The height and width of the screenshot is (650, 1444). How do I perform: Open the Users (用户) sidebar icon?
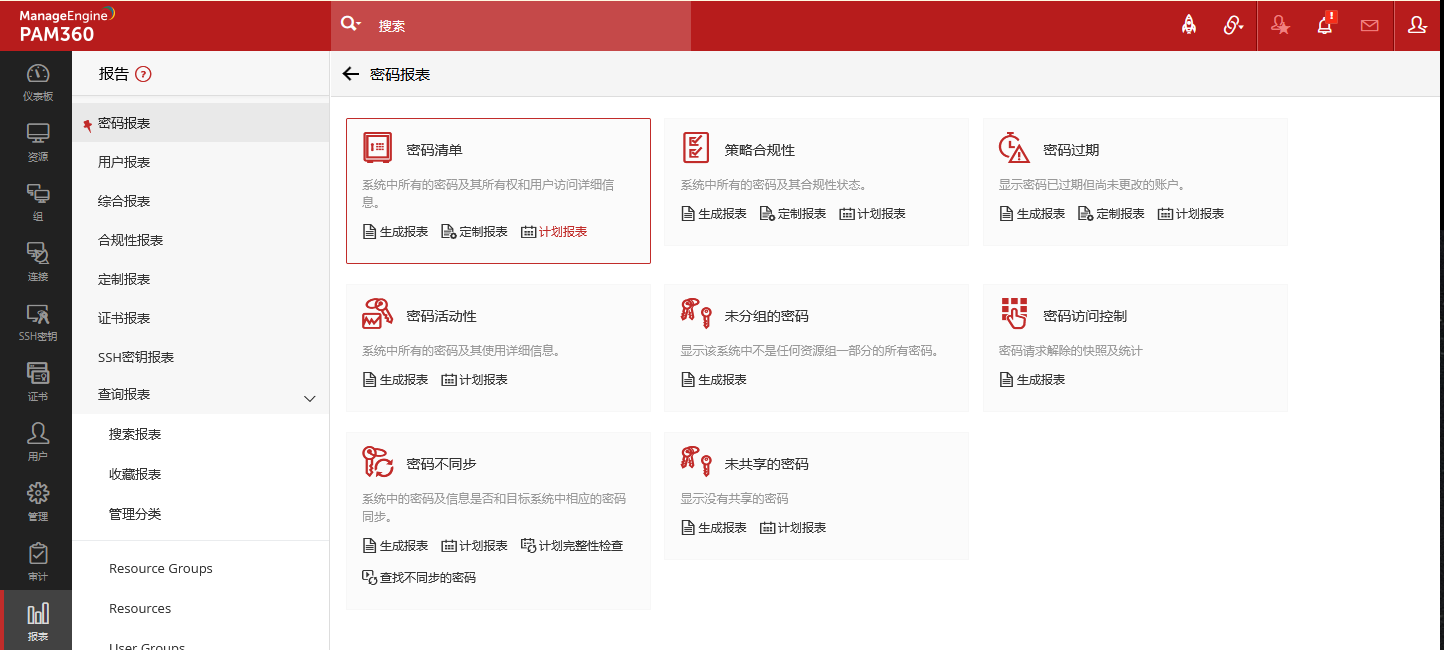(37, 442)
